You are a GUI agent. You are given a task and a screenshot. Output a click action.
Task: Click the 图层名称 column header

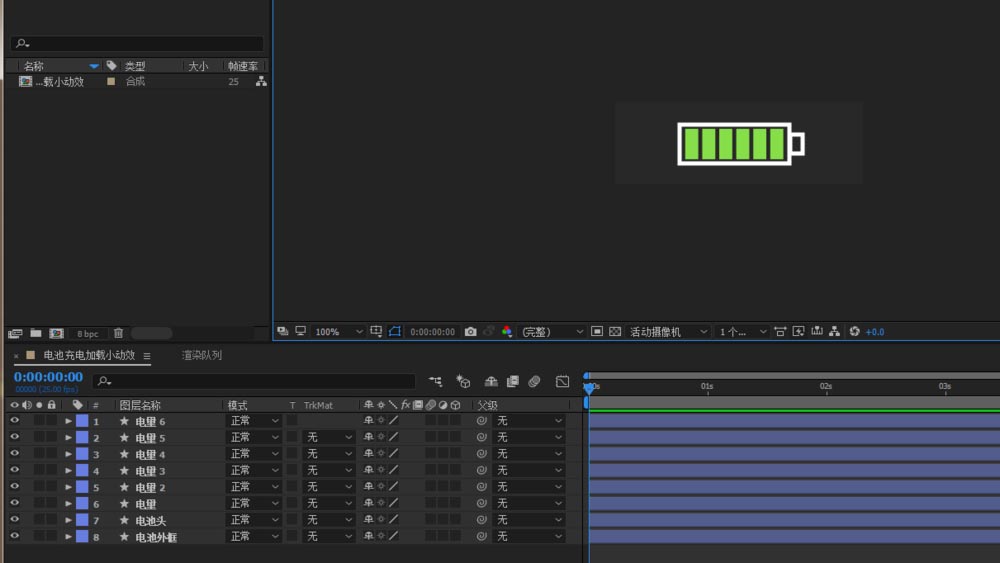coord(140,405)
